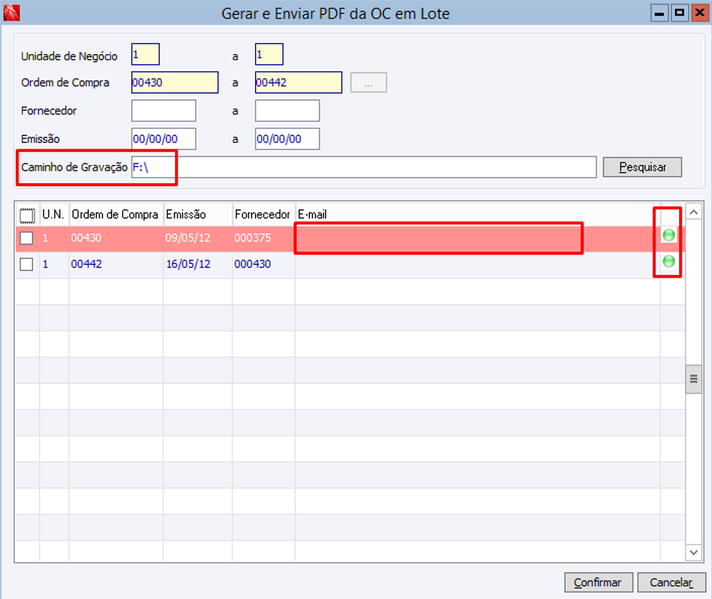
Task: Open the ellipsis lookup button beside Ordem de Compra
Action: [x=368, y=83]
